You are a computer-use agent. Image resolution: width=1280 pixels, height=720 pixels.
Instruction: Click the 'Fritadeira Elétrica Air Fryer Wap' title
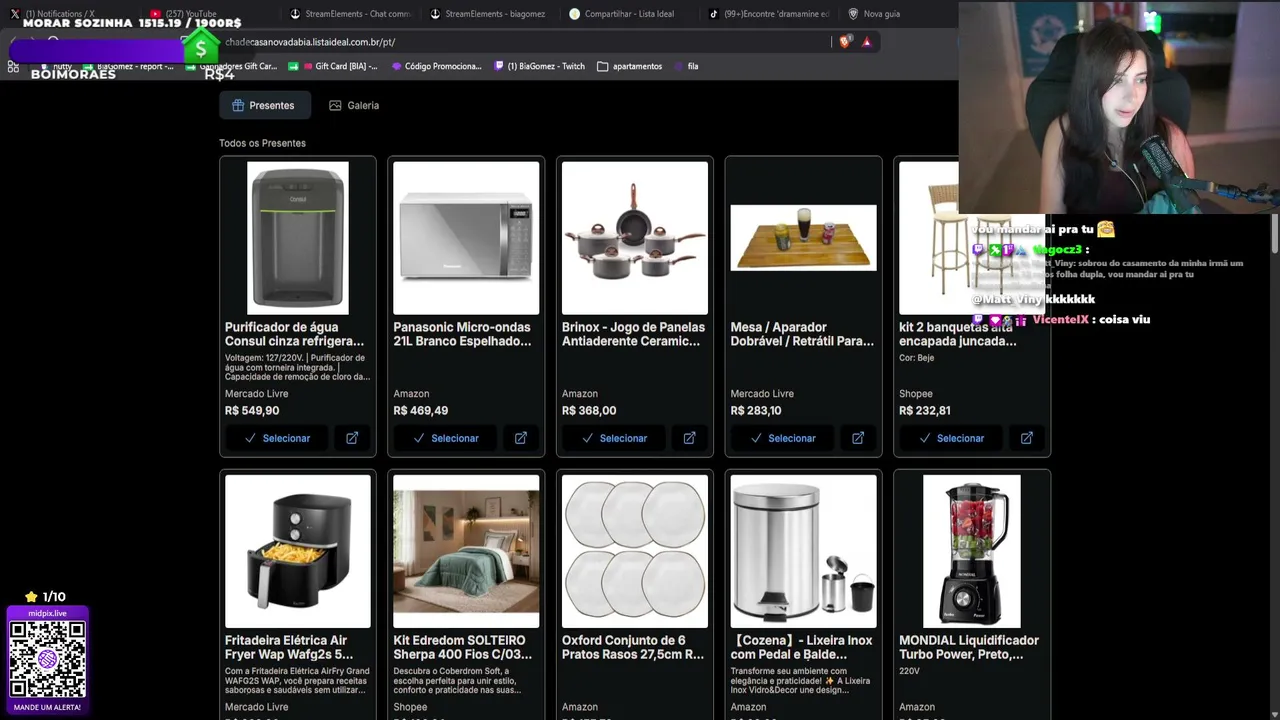(x=289, y=647)
